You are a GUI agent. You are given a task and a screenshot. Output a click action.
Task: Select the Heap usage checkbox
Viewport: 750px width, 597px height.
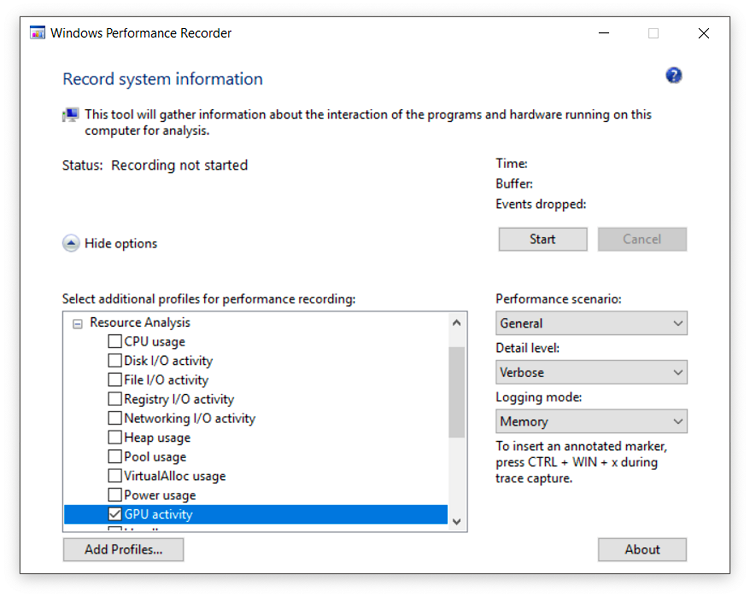coord(115,437)
